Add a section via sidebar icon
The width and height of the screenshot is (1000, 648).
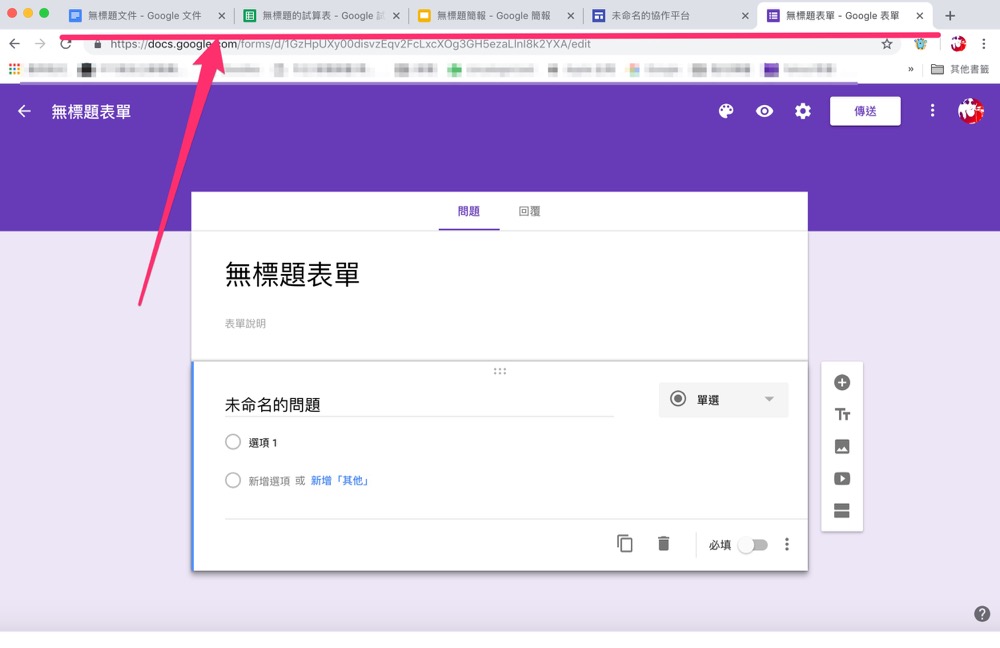[x=842, y=511]
